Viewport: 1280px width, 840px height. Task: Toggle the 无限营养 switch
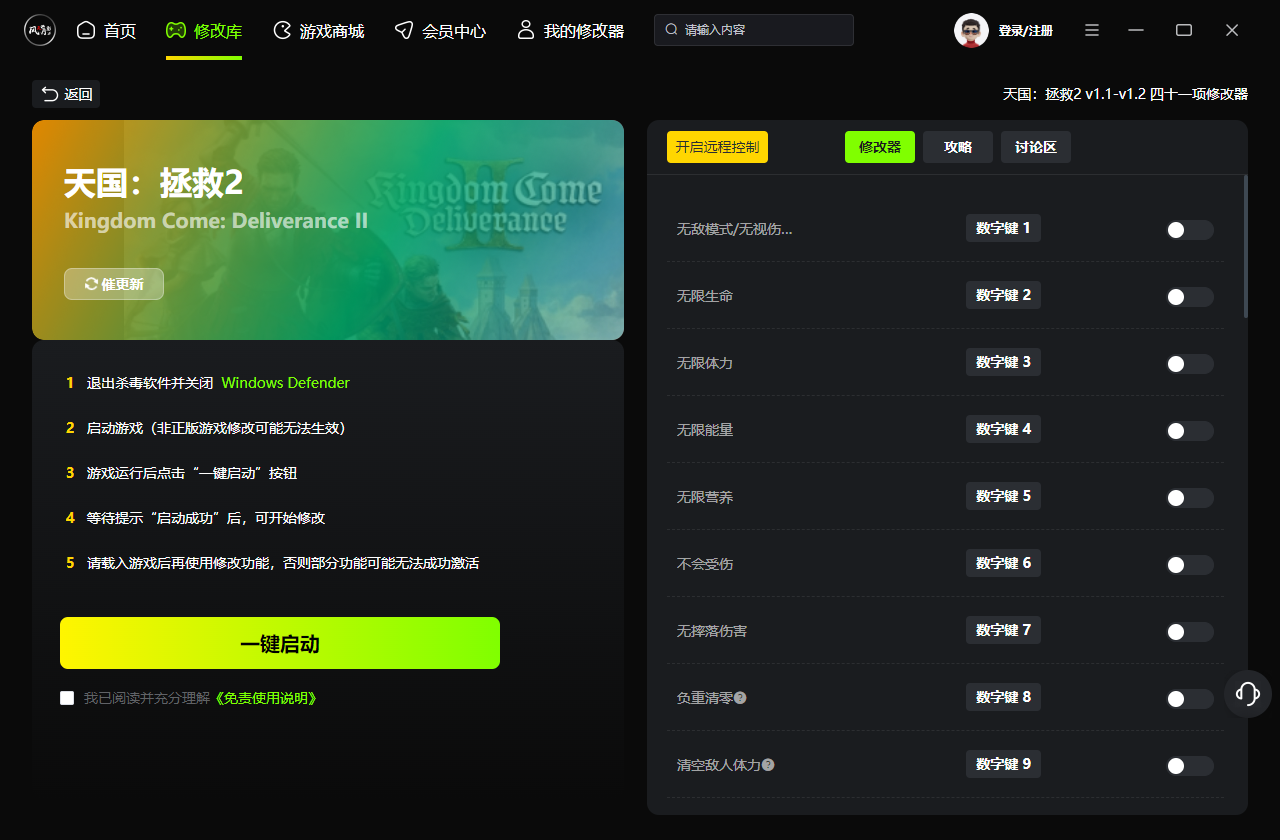click(x=1190, y=498)
